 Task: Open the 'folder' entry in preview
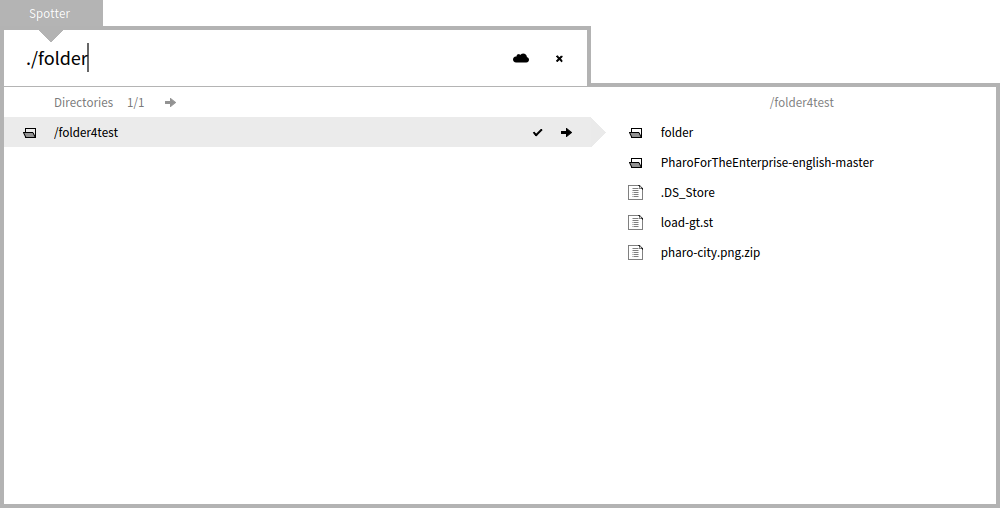tap(677, 133)
